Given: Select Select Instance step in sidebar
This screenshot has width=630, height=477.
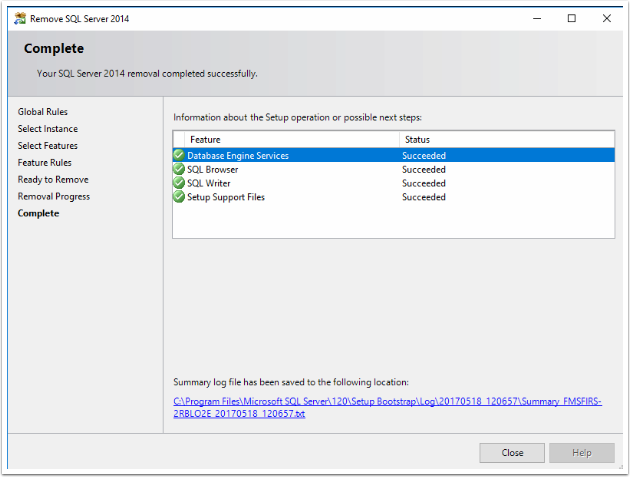Looking at the screenshot, I should 48,129.
